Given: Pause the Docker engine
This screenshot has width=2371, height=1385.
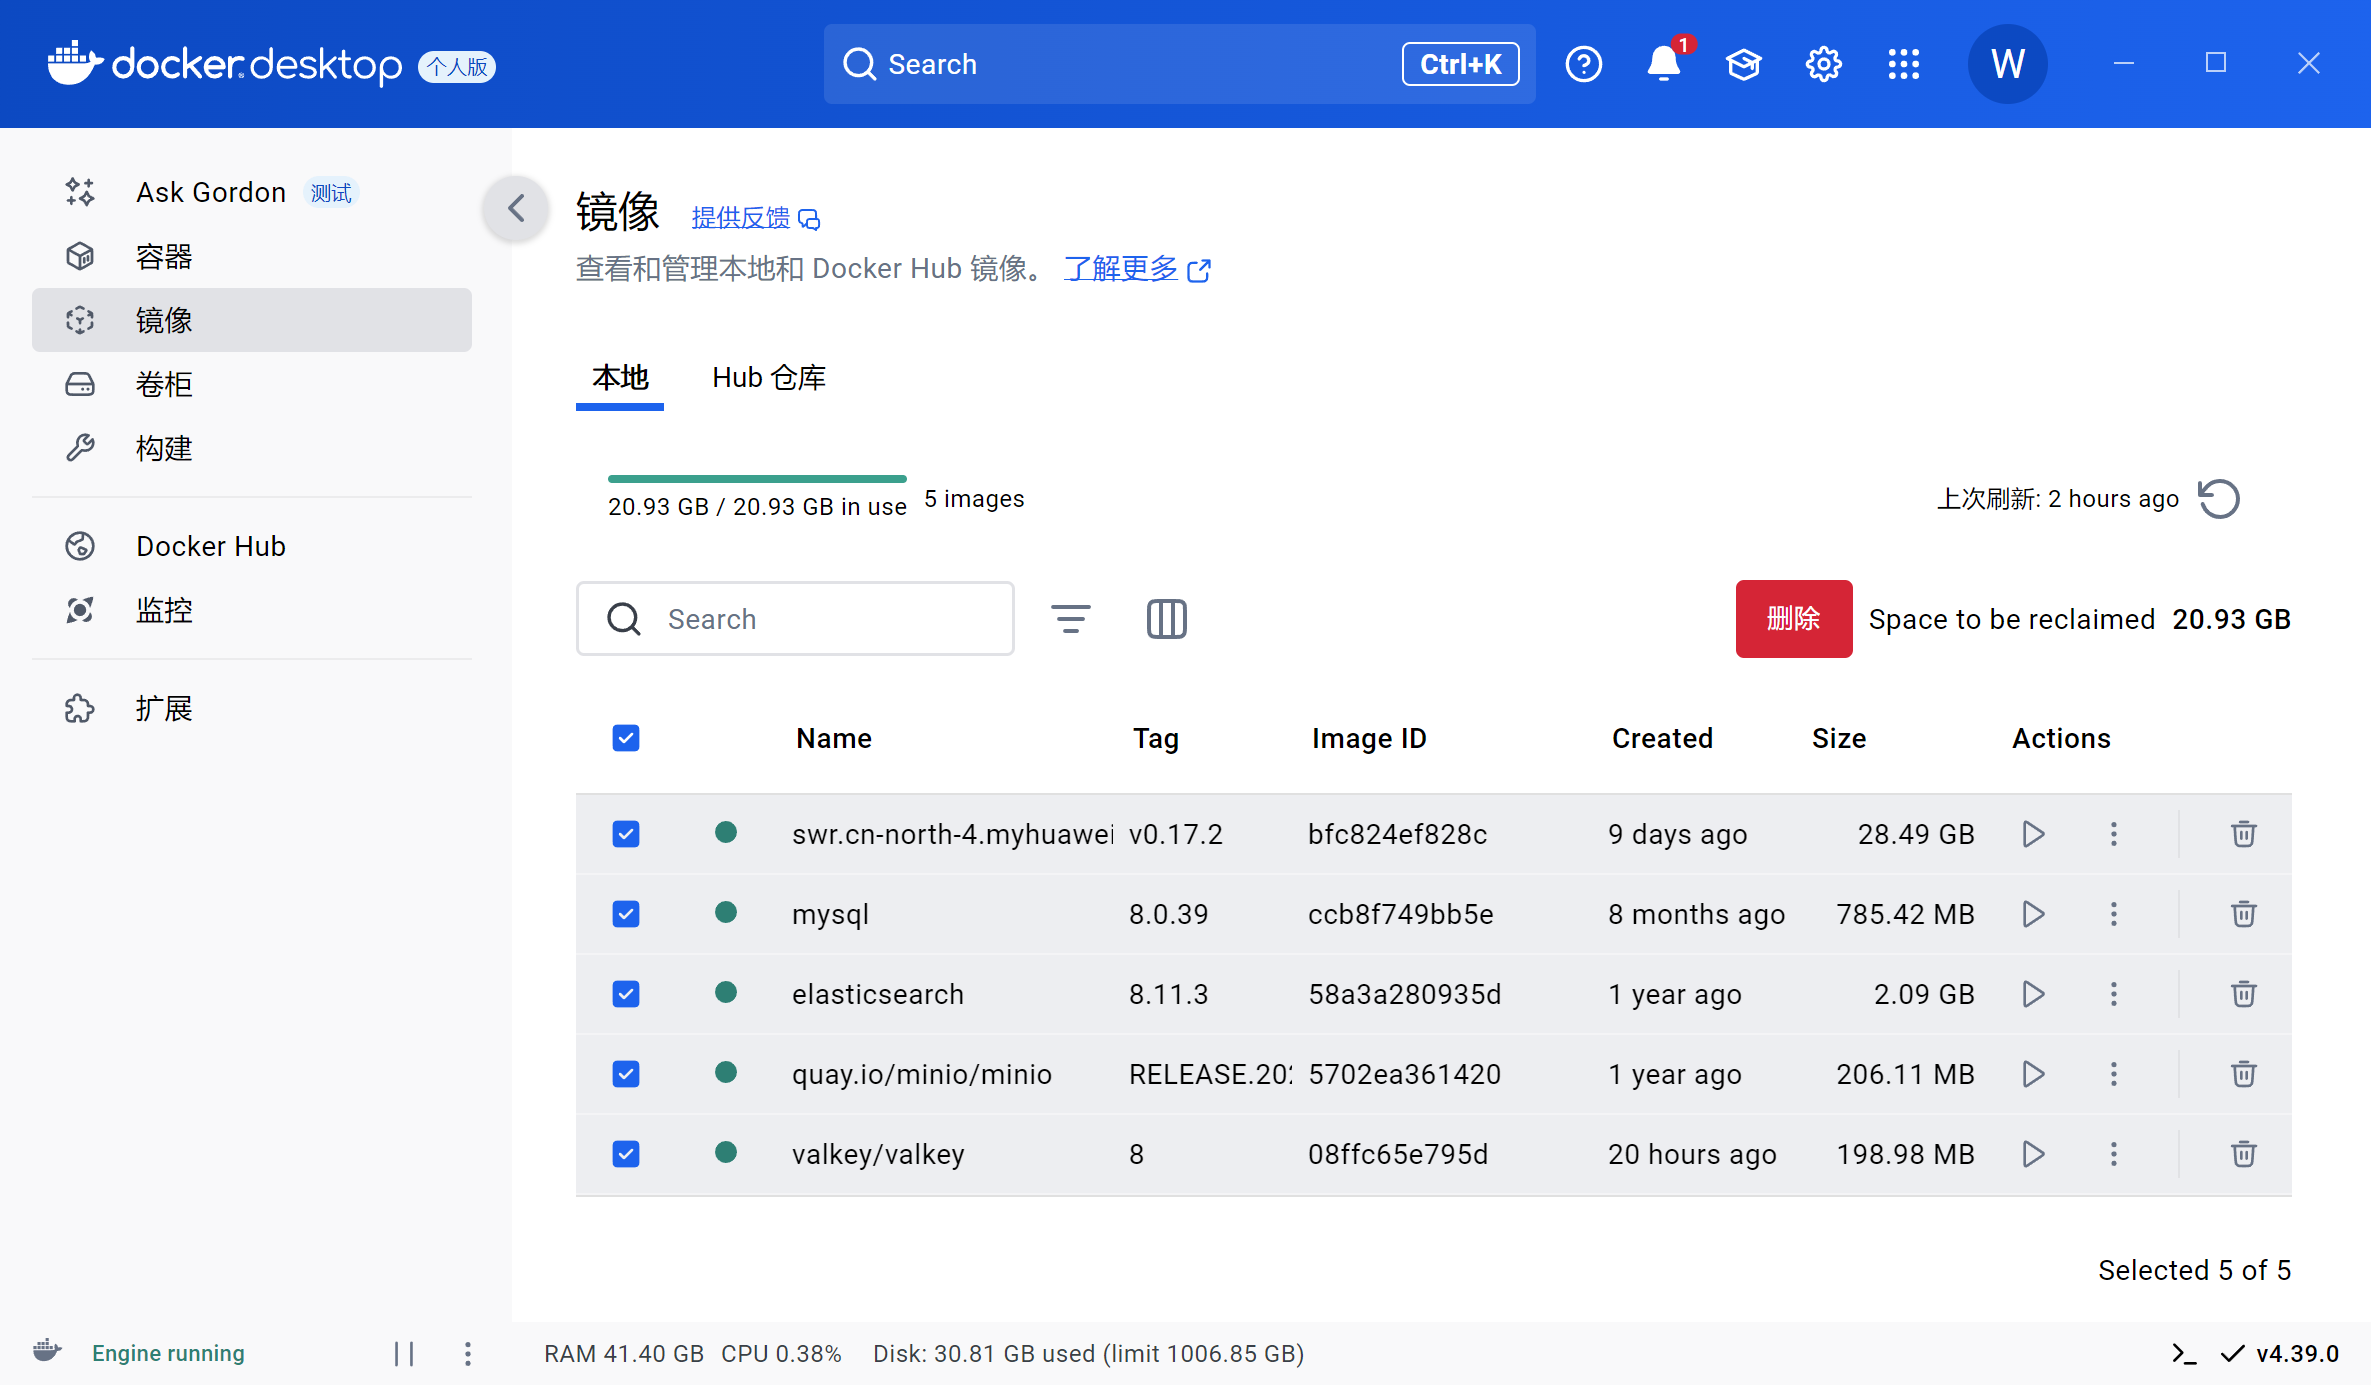Looking at the screenshot, I should coord(404,1354).
